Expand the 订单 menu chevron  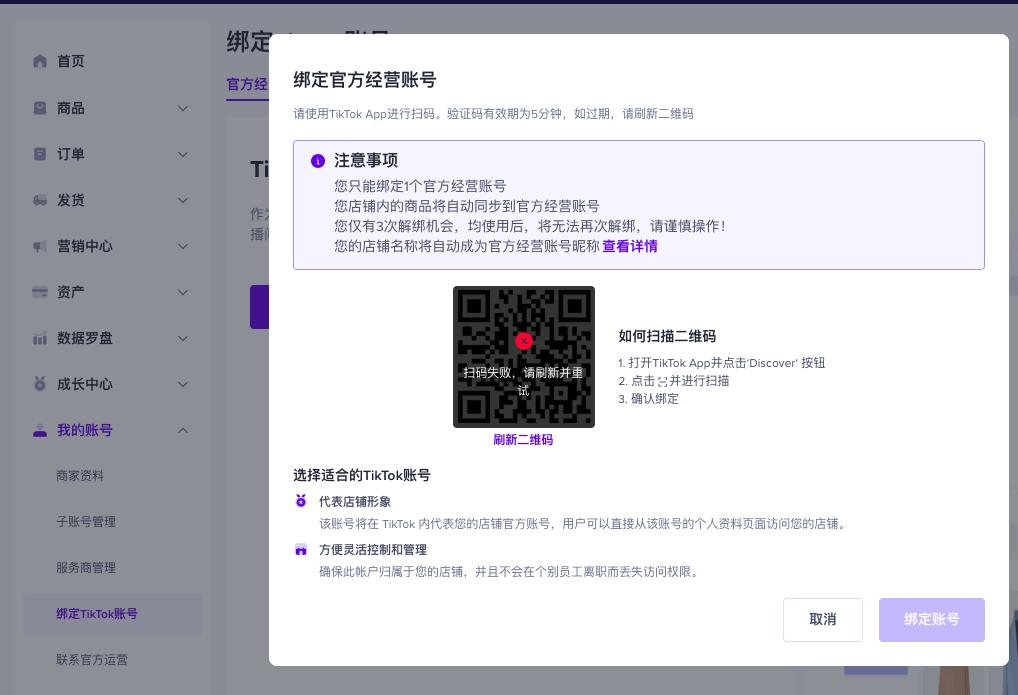(x=183, y=154)
